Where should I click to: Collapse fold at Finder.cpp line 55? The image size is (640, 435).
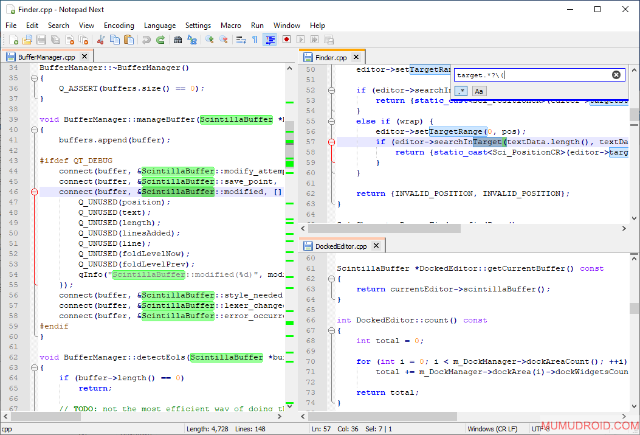click(x=331, y=122)
